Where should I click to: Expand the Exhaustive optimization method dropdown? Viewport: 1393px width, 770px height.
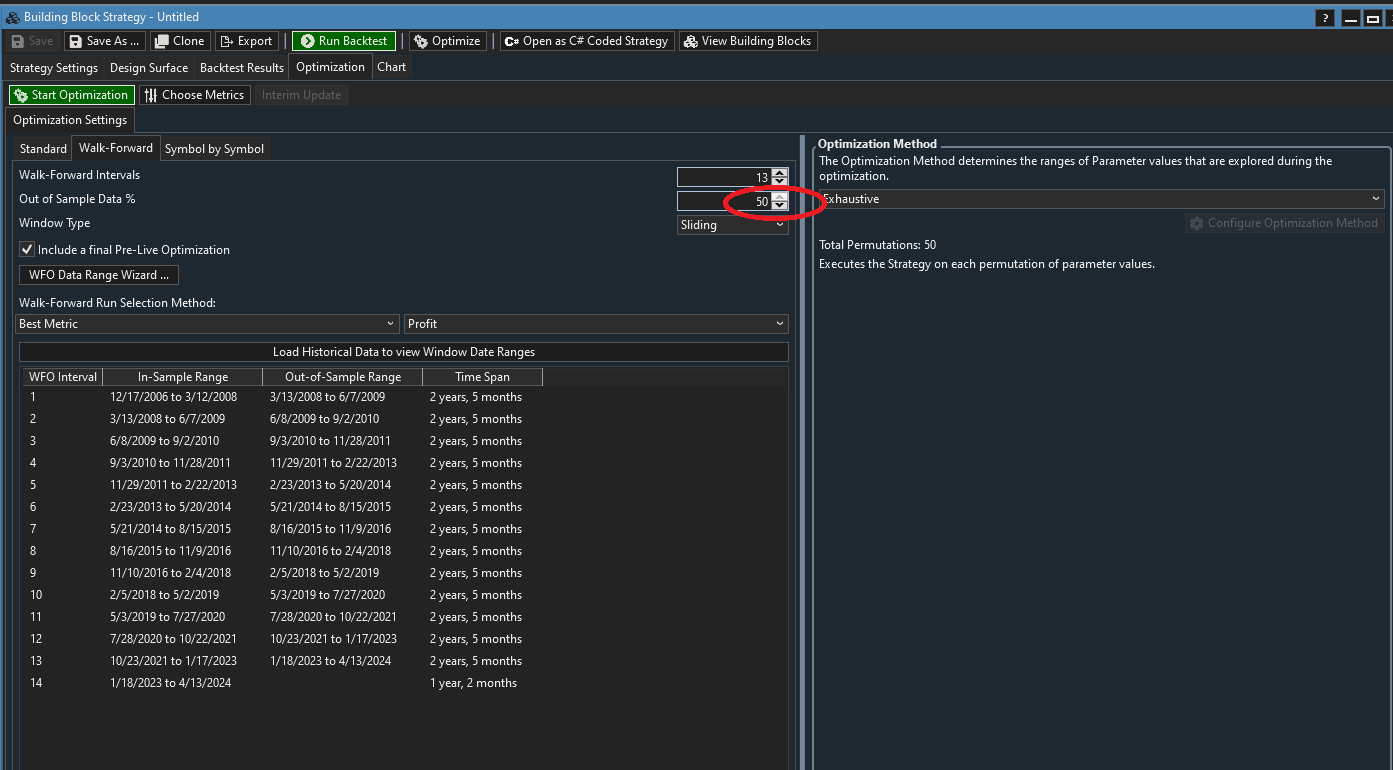(x=1100, y=199)
